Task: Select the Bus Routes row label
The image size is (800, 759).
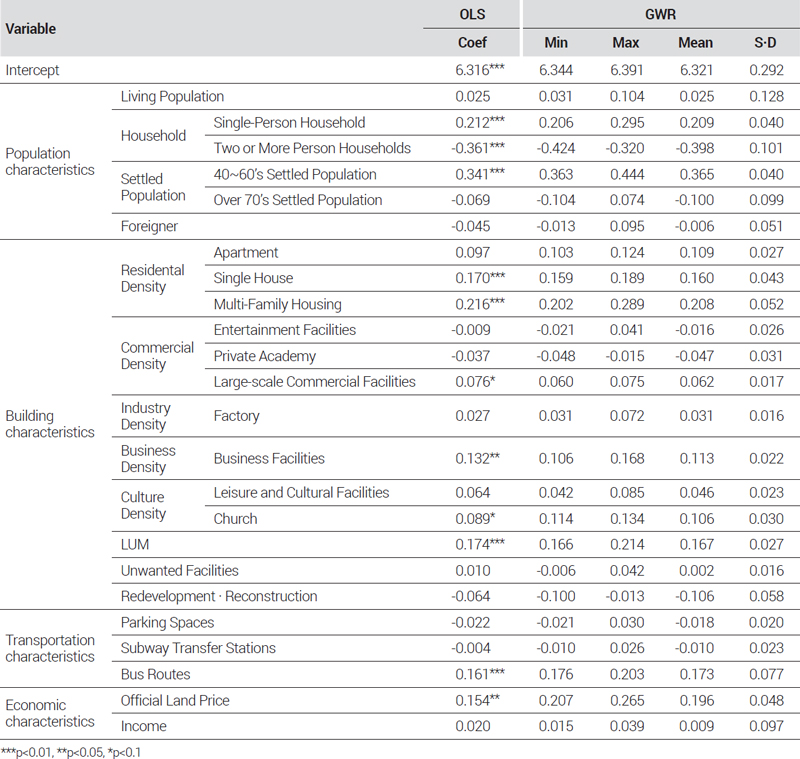Action: click(x=155, y=675)
